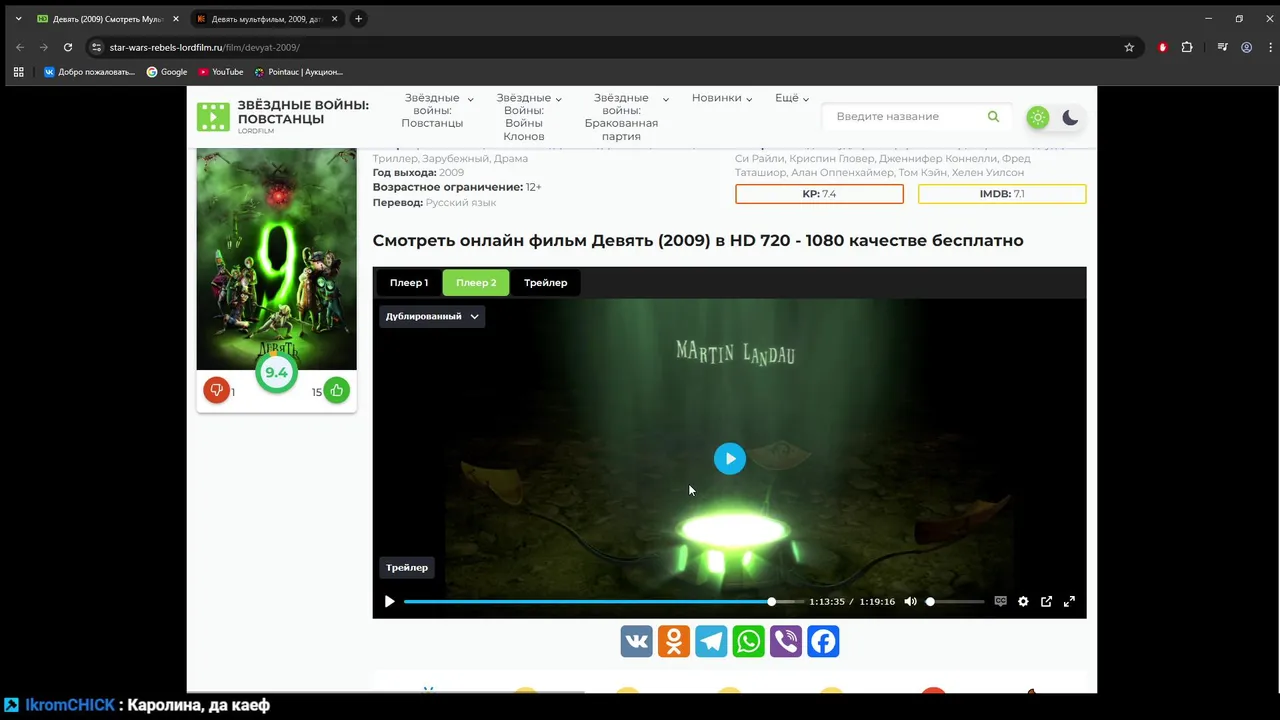Open the Google bookmark
This screenshot has height=720, width=1280.
[x=167, y=72]
